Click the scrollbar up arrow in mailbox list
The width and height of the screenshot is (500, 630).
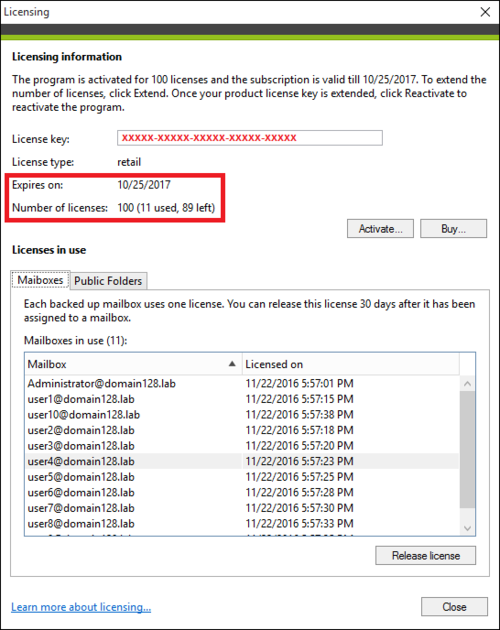click(x=467, y=384)
